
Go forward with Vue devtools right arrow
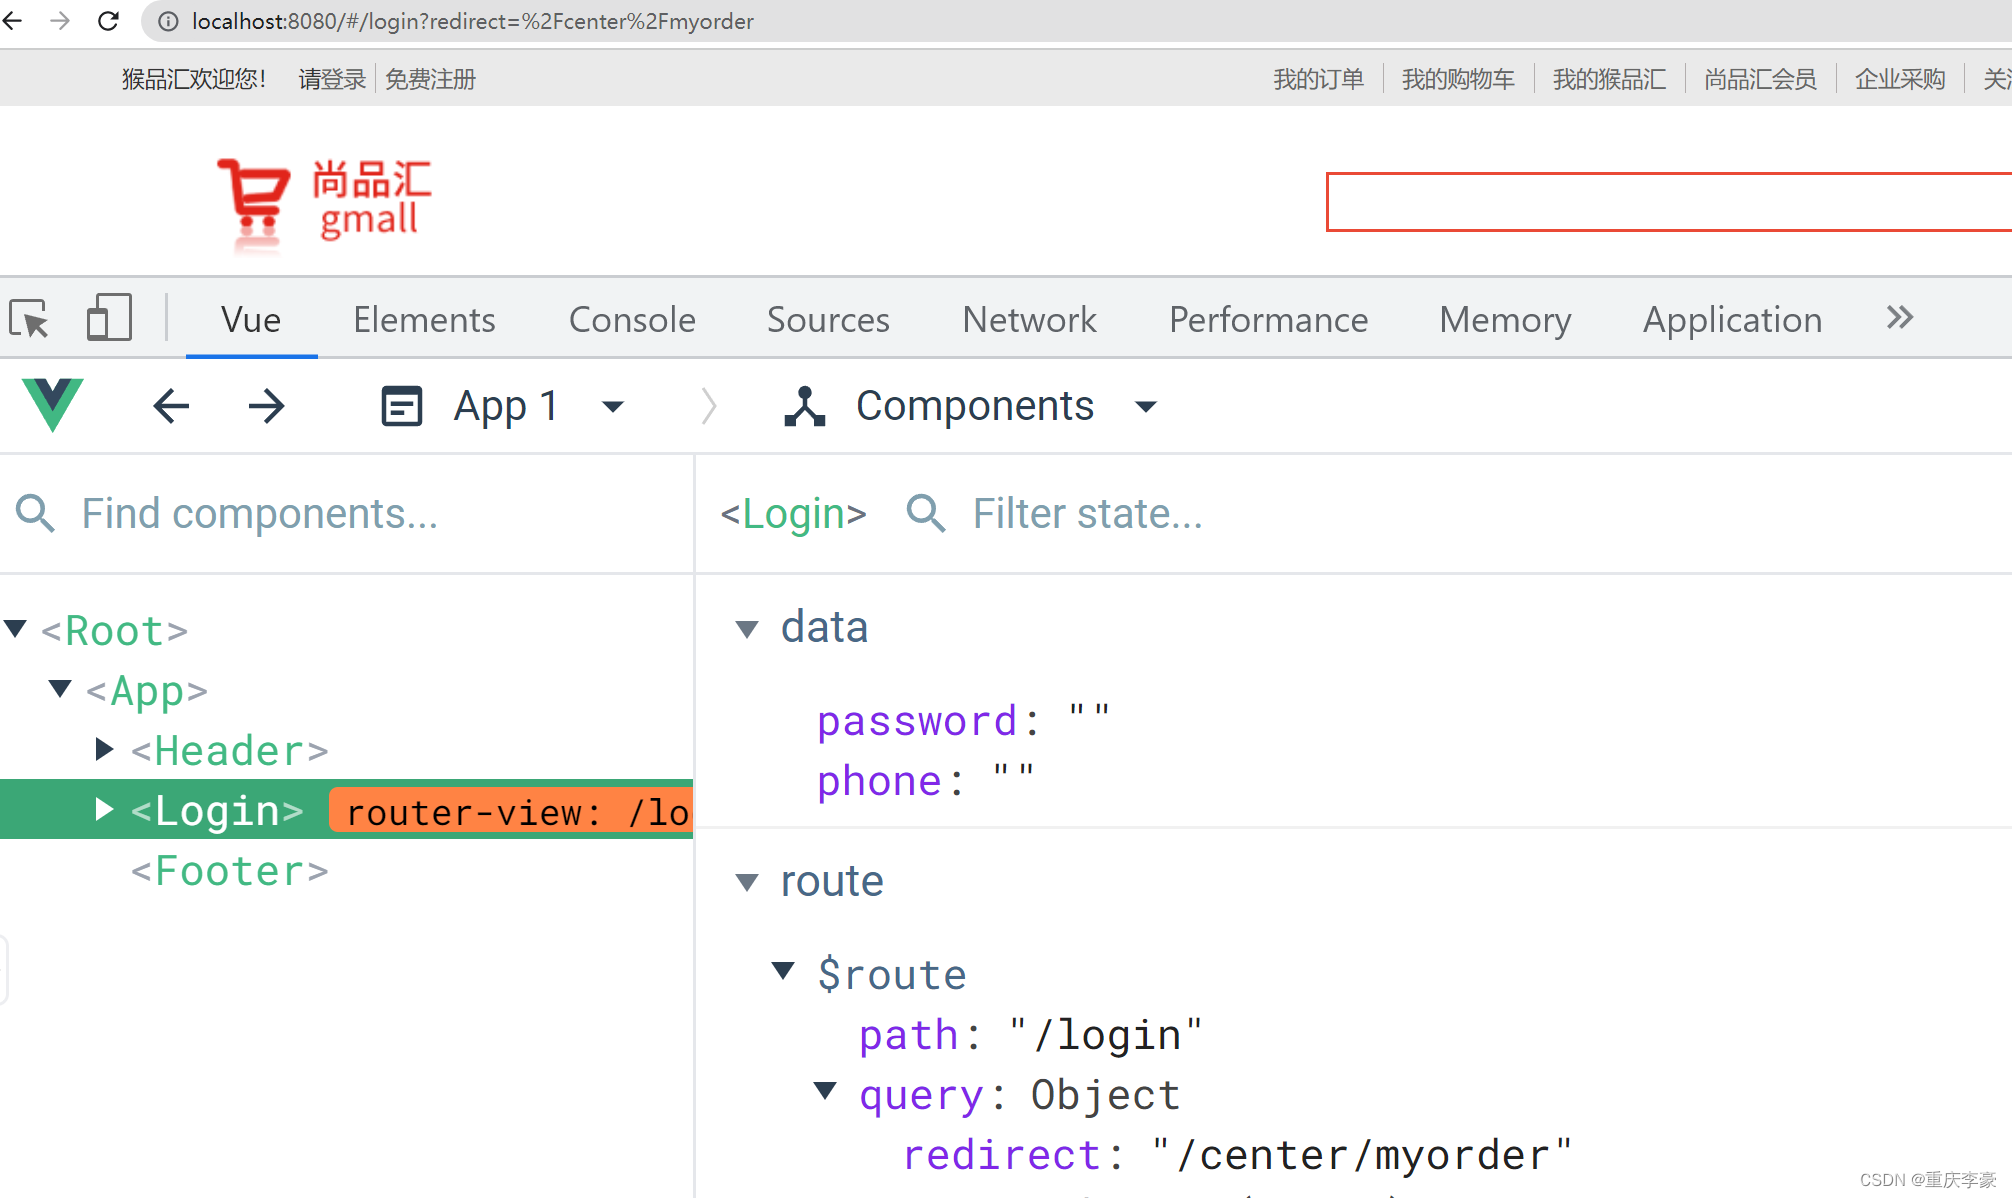266,406
